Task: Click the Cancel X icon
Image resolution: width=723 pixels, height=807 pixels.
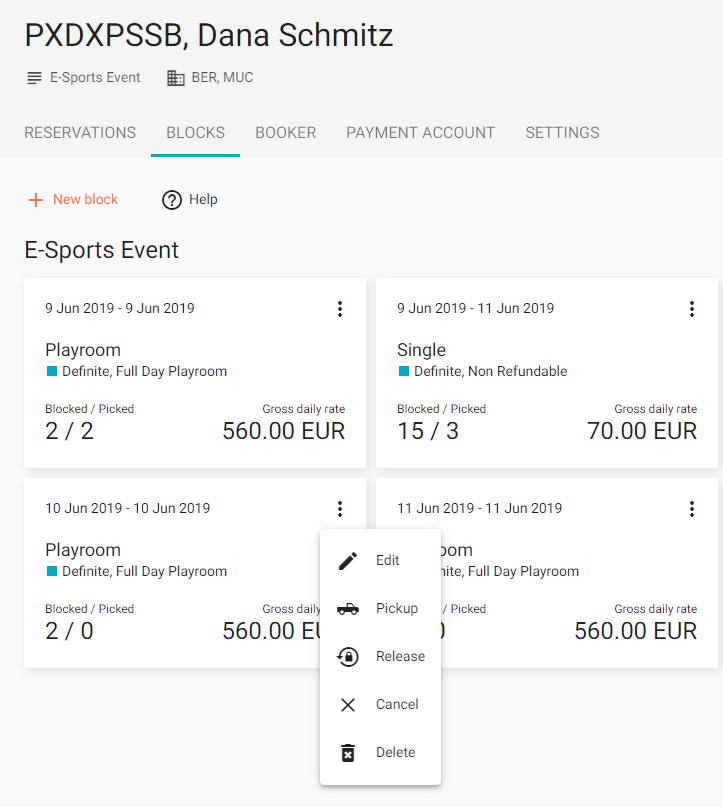Action: pos(348,705)
